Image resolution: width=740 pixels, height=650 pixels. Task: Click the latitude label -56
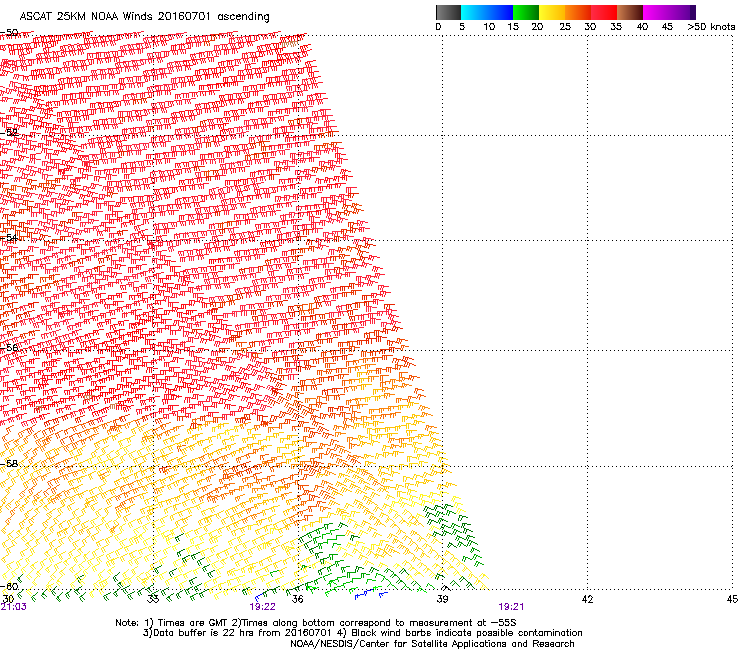[x=9, y=347]
